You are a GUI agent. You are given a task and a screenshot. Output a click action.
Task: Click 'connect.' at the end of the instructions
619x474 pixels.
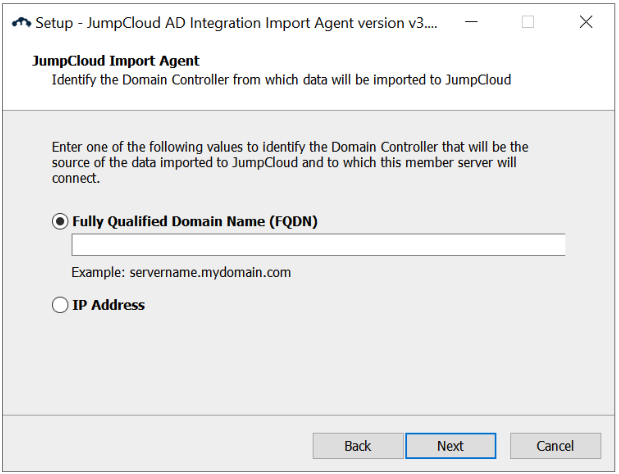[x=77, y=179]
